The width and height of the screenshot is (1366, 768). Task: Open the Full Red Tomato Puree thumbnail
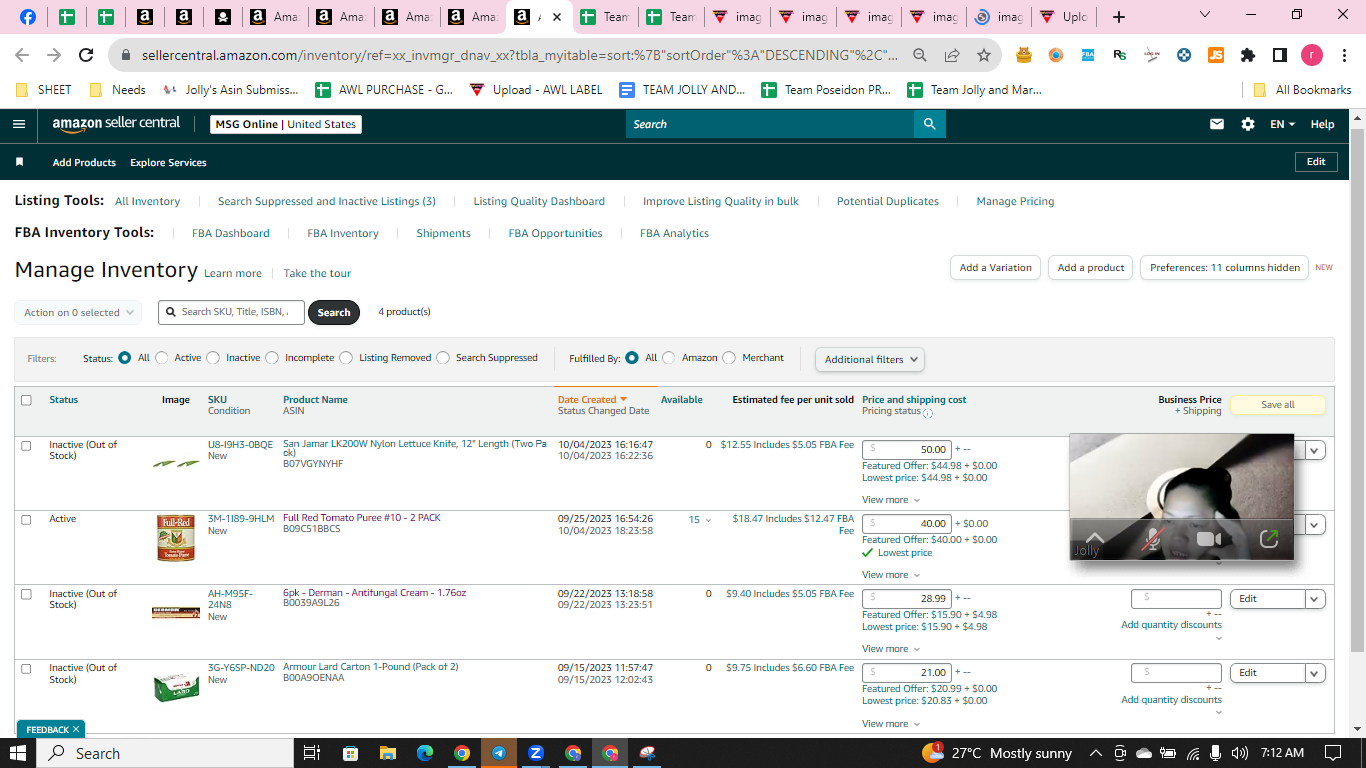175,538
